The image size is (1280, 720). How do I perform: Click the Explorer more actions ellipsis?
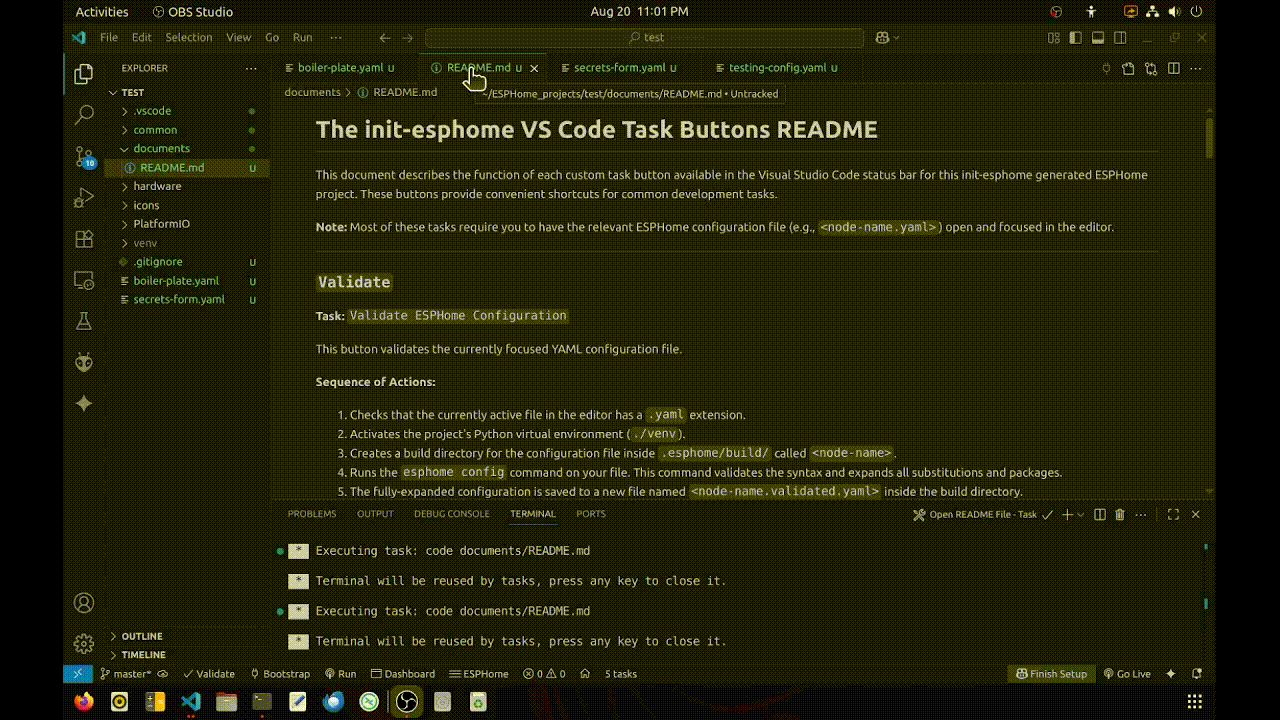[251, 68]
